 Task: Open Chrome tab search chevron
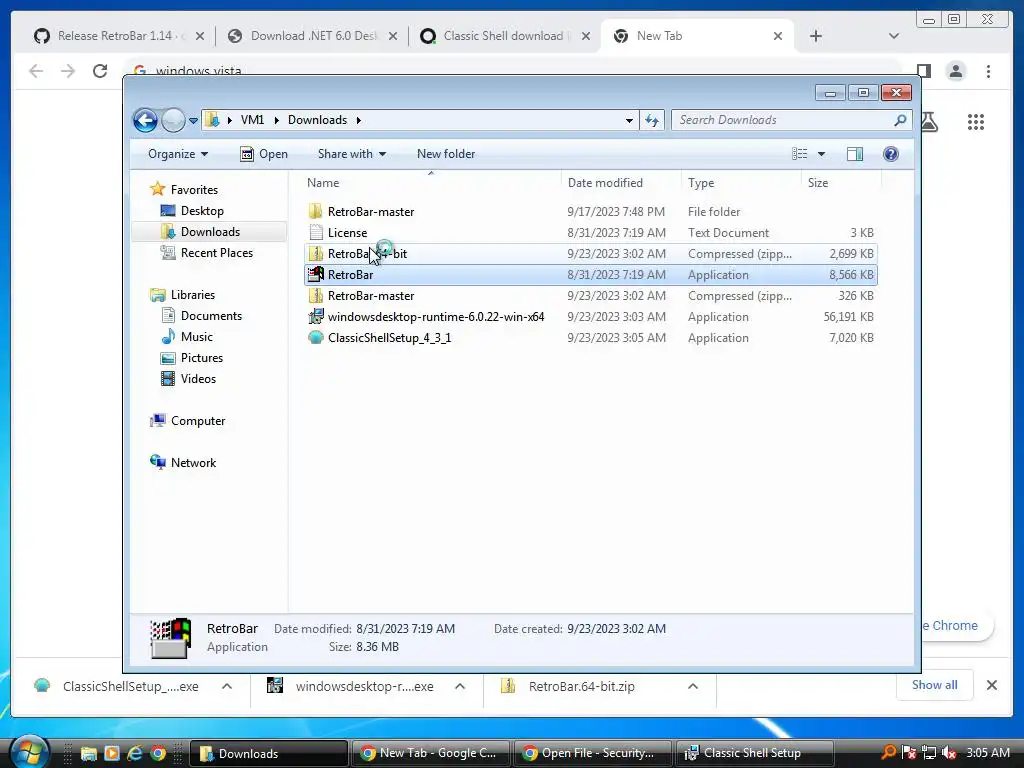(x=894, y=36)
